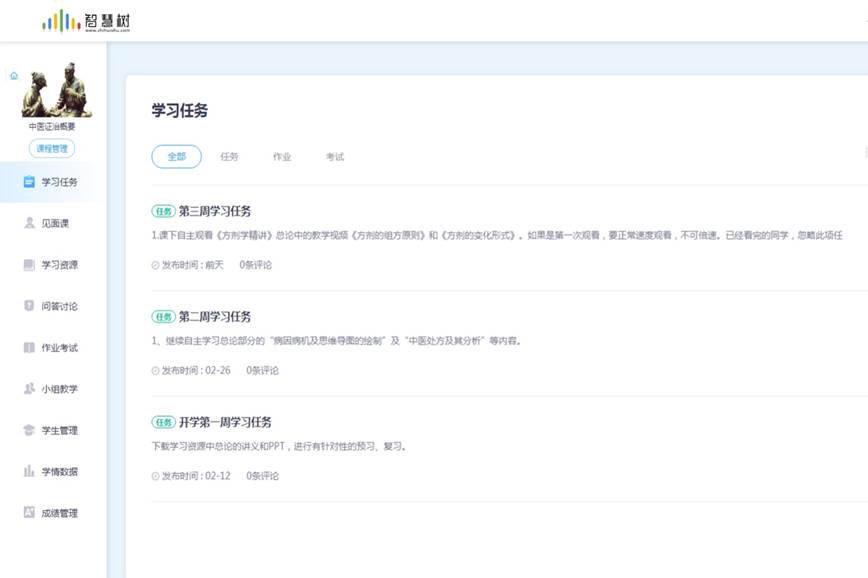Click the 小组教学 group icon
868x578 pixels.
point(29,389)
